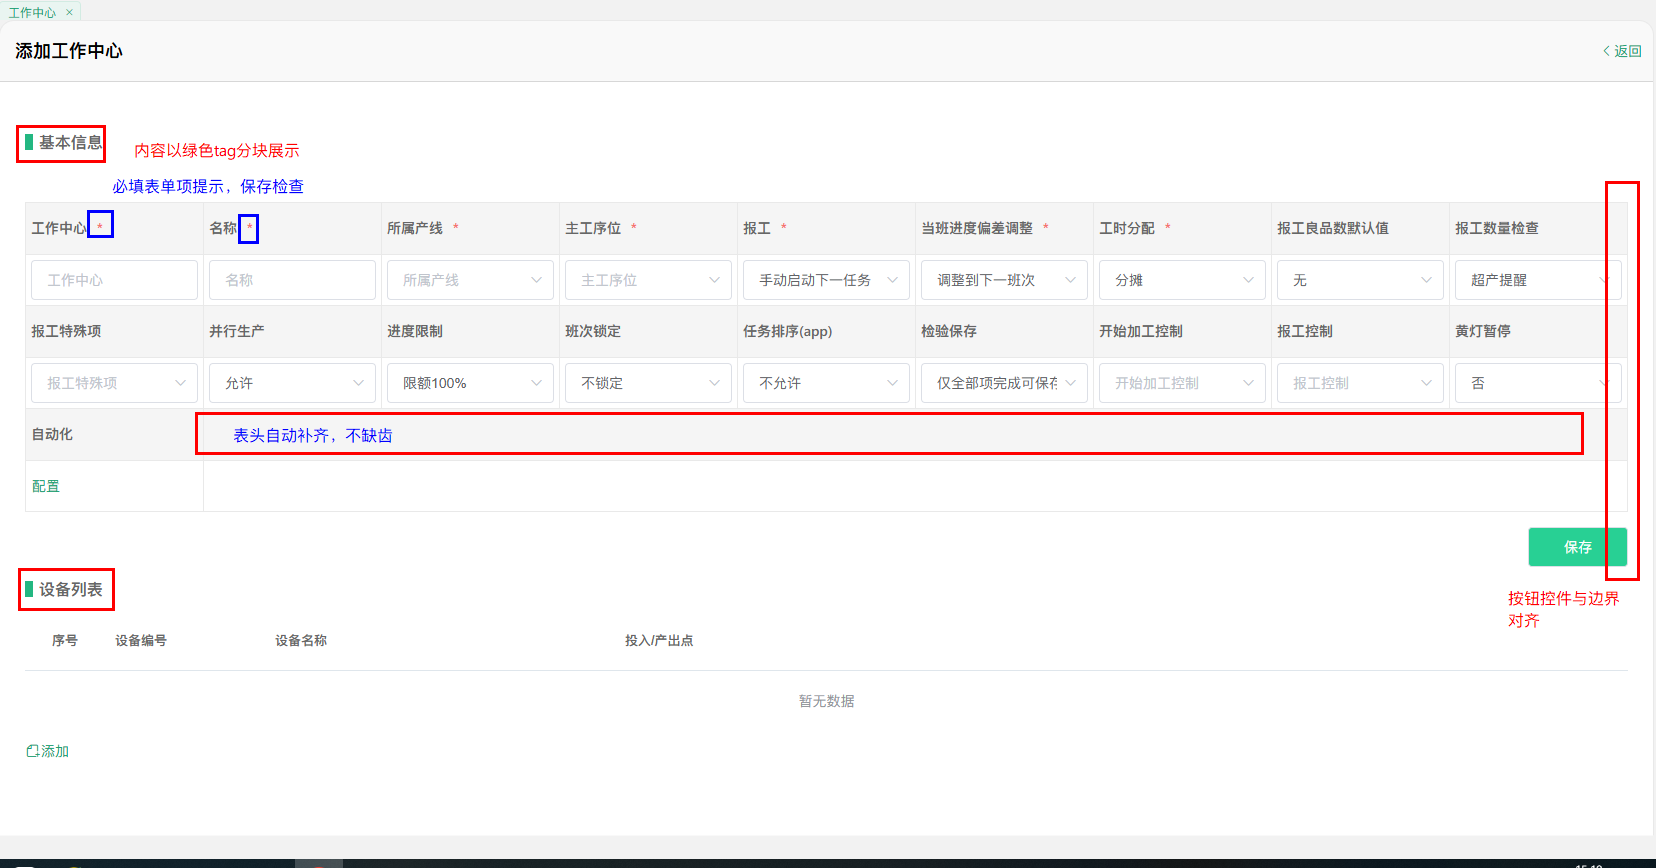This screenshot has width=1656, height=868.
Task: Expand the 调整到下一班次 dropdown
Action: 1004,280
